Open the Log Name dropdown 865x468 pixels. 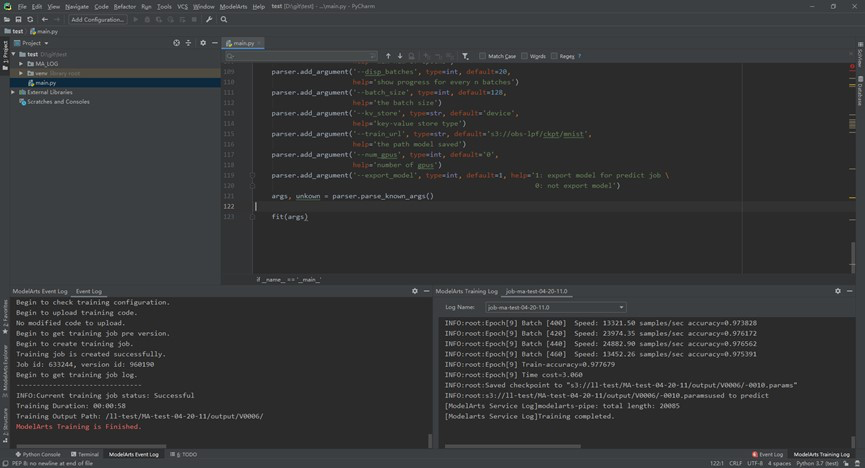[555, 307]
